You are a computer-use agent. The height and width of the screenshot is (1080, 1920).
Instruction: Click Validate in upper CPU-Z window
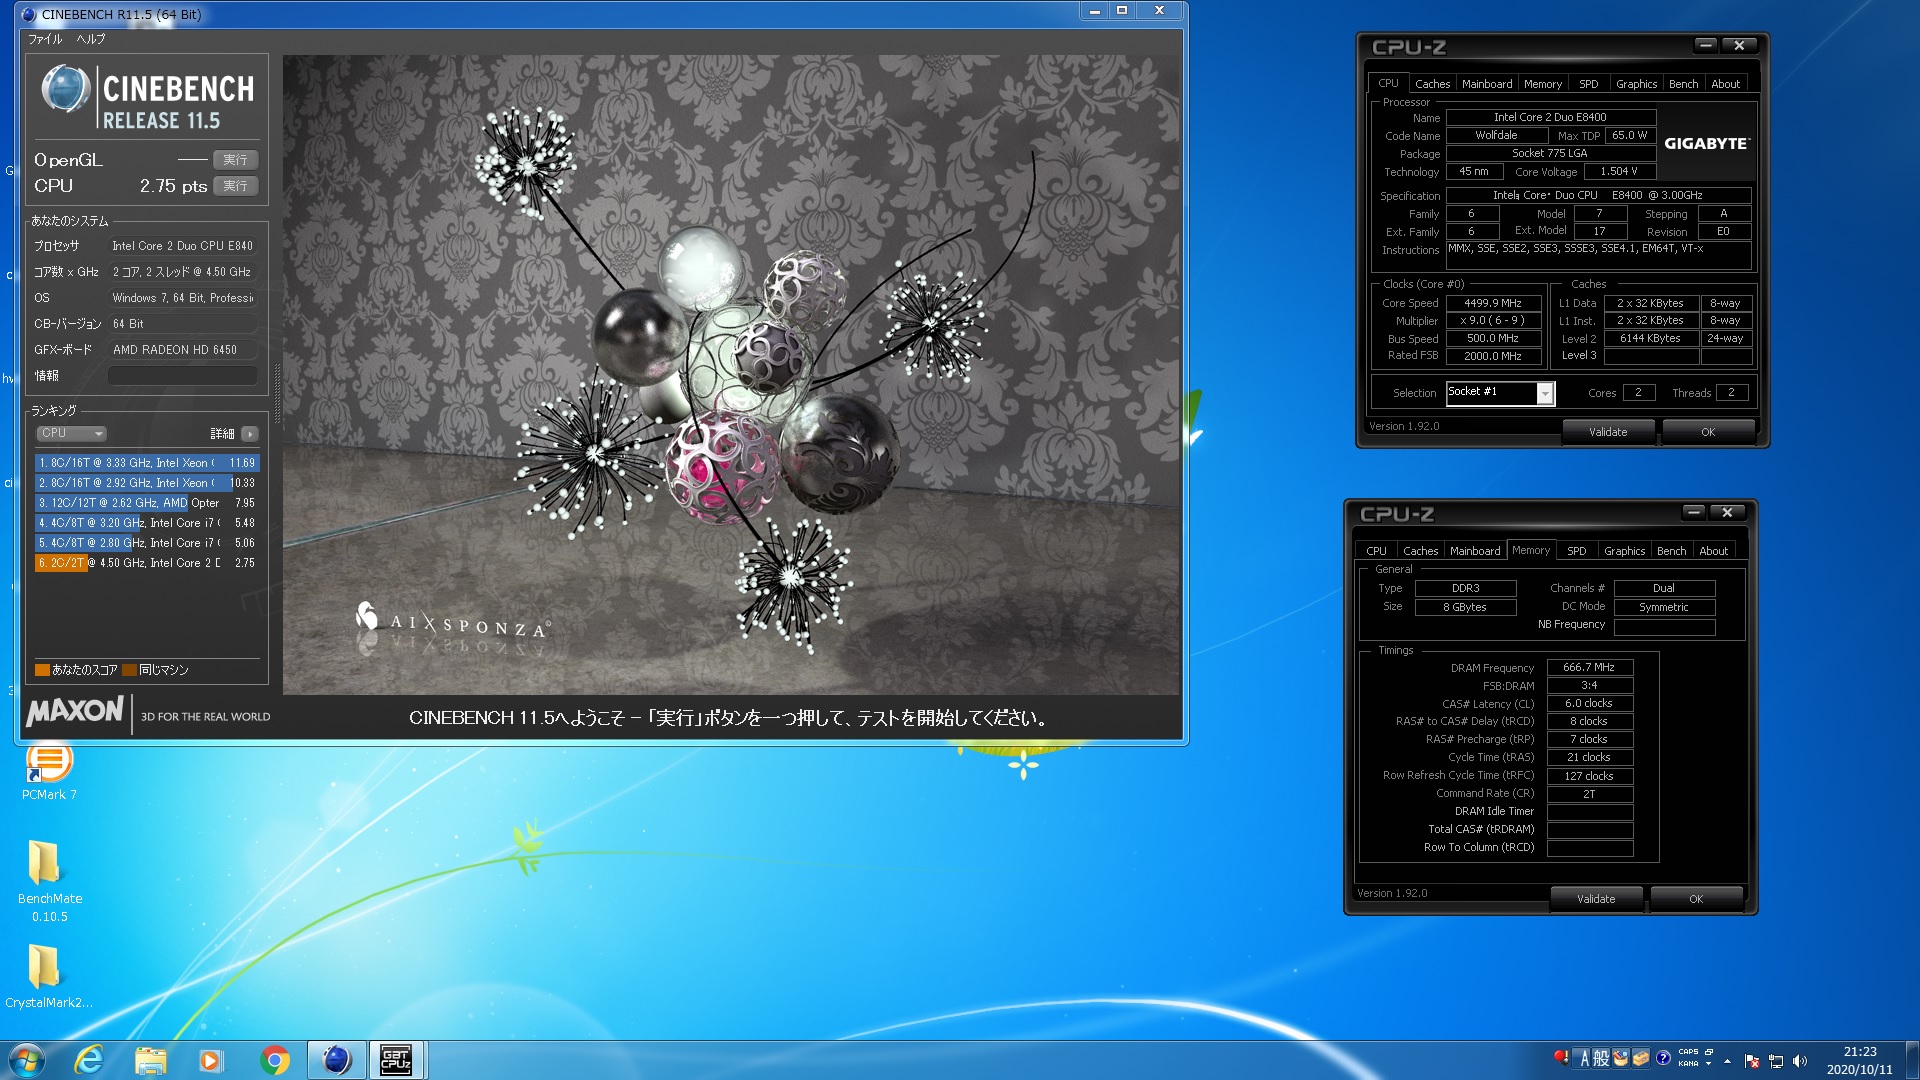(x=1608, y=432)
